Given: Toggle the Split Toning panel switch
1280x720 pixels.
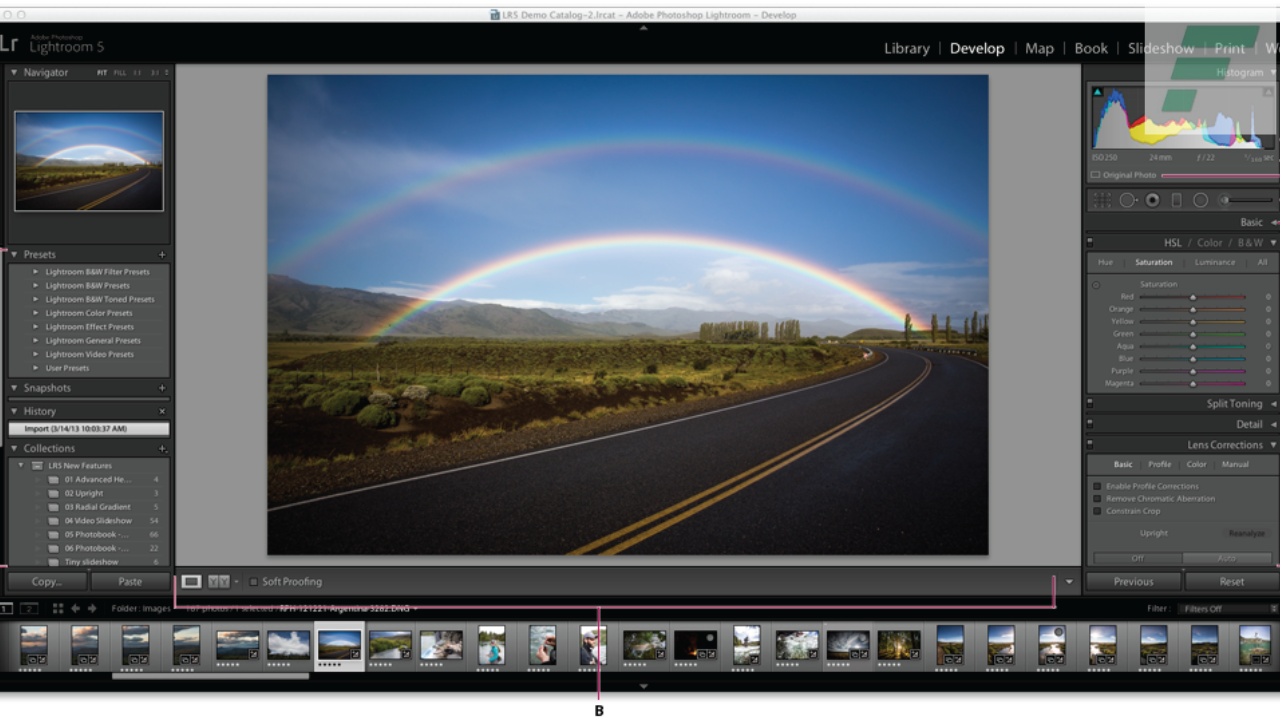Looking at the screenshot, I should (x=1090, y=404).
